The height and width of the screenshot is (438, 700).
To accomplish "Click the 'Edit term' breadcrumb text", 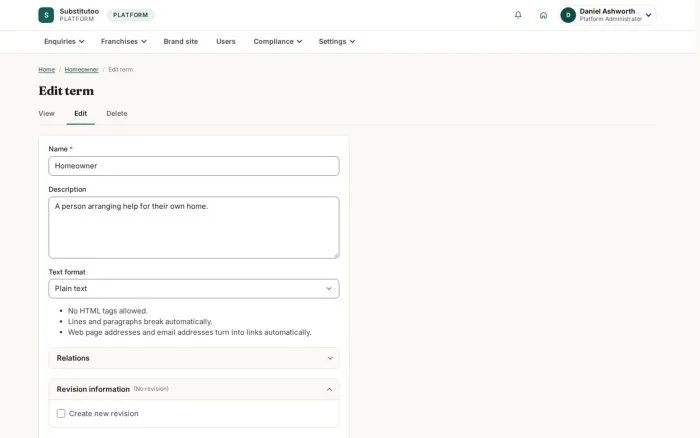I will click(x=121, y=70).
